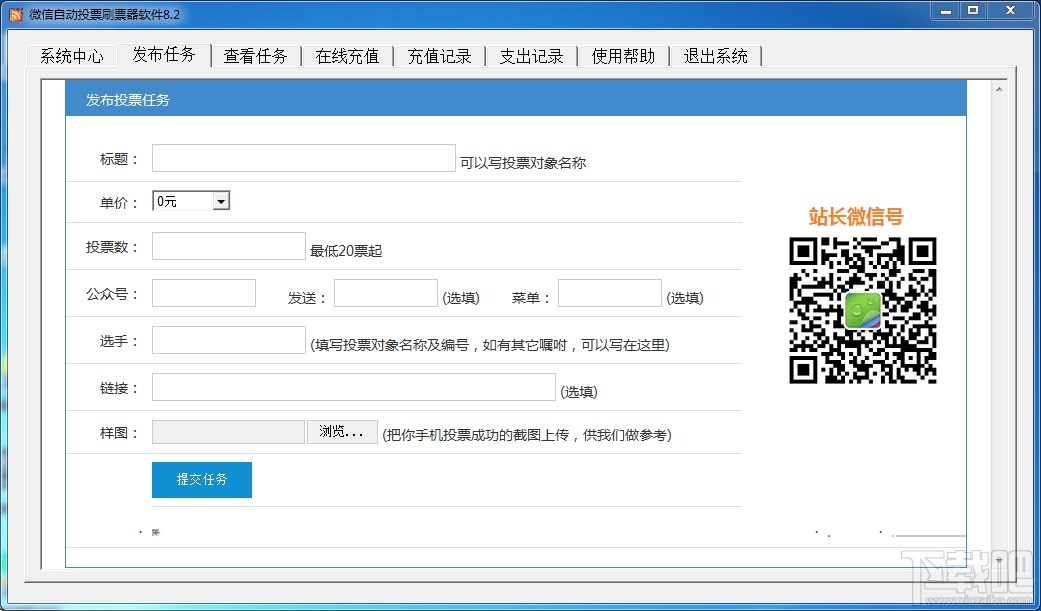Click the scrollbar up arrow
Screen dimensions: 1041x611
point(999,89)
